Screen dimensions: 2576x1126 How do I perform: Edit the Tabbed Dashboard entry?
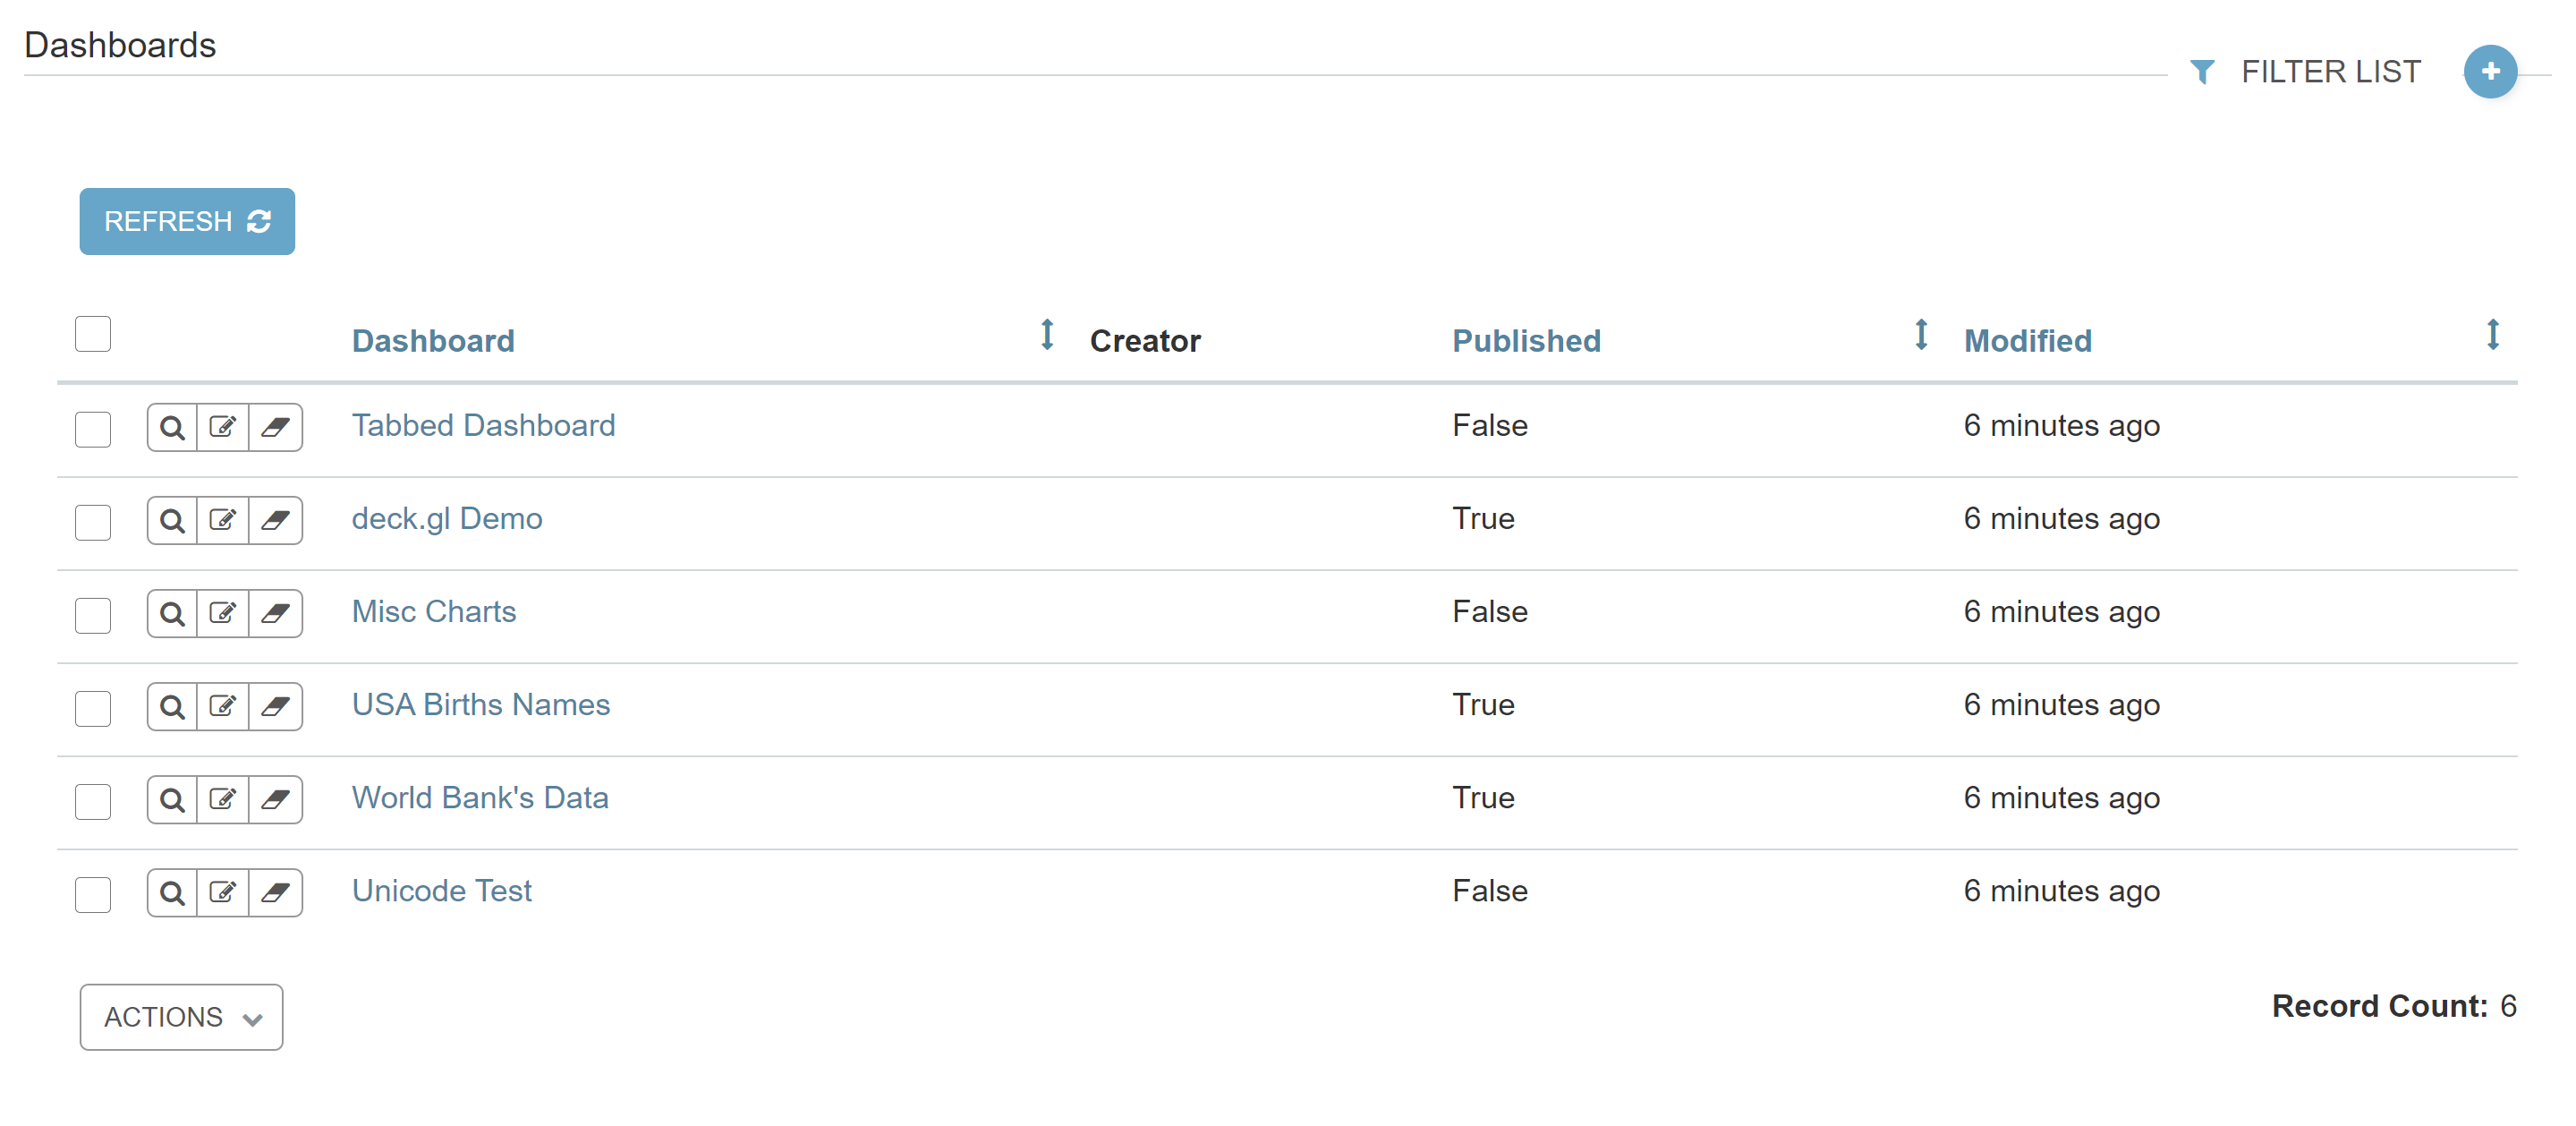[224, 428]
